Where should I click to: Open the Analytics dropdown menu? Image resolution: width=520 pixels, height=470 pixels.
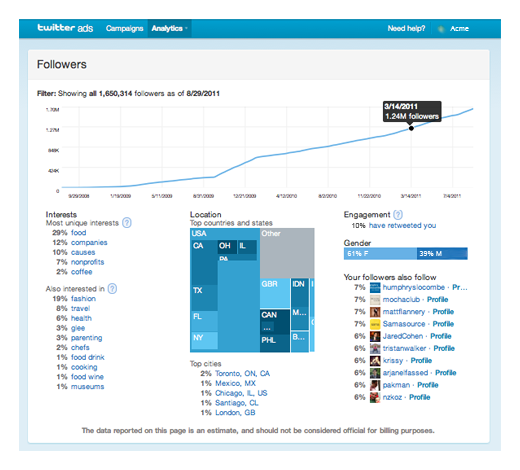tap(169, 28)
